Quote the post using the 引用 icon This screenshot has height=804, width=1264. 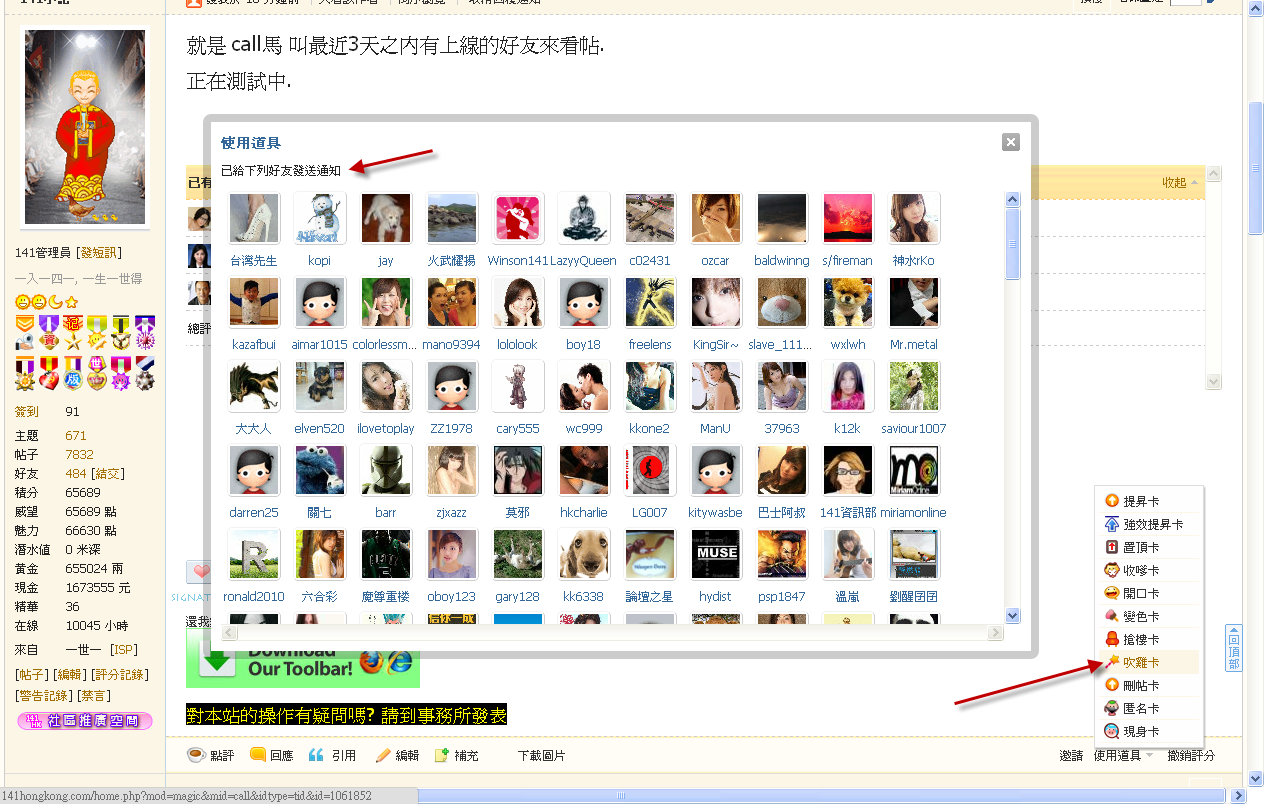coord(316,755)
